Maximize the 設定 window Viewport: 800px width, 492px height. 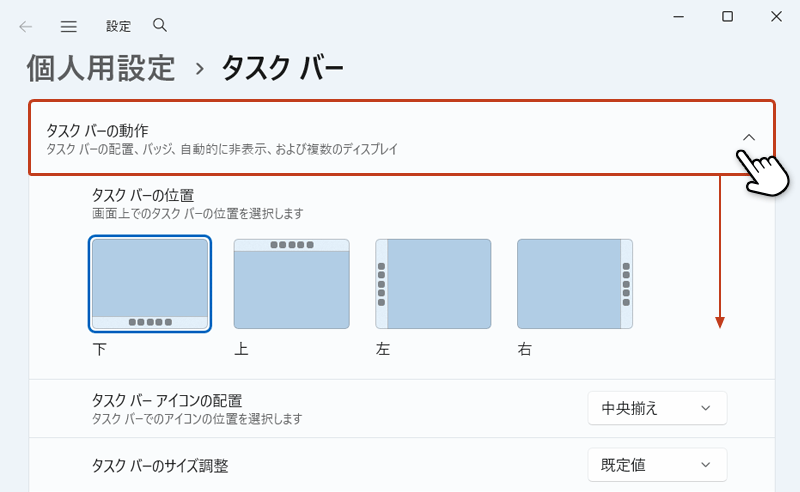[728, 17]
